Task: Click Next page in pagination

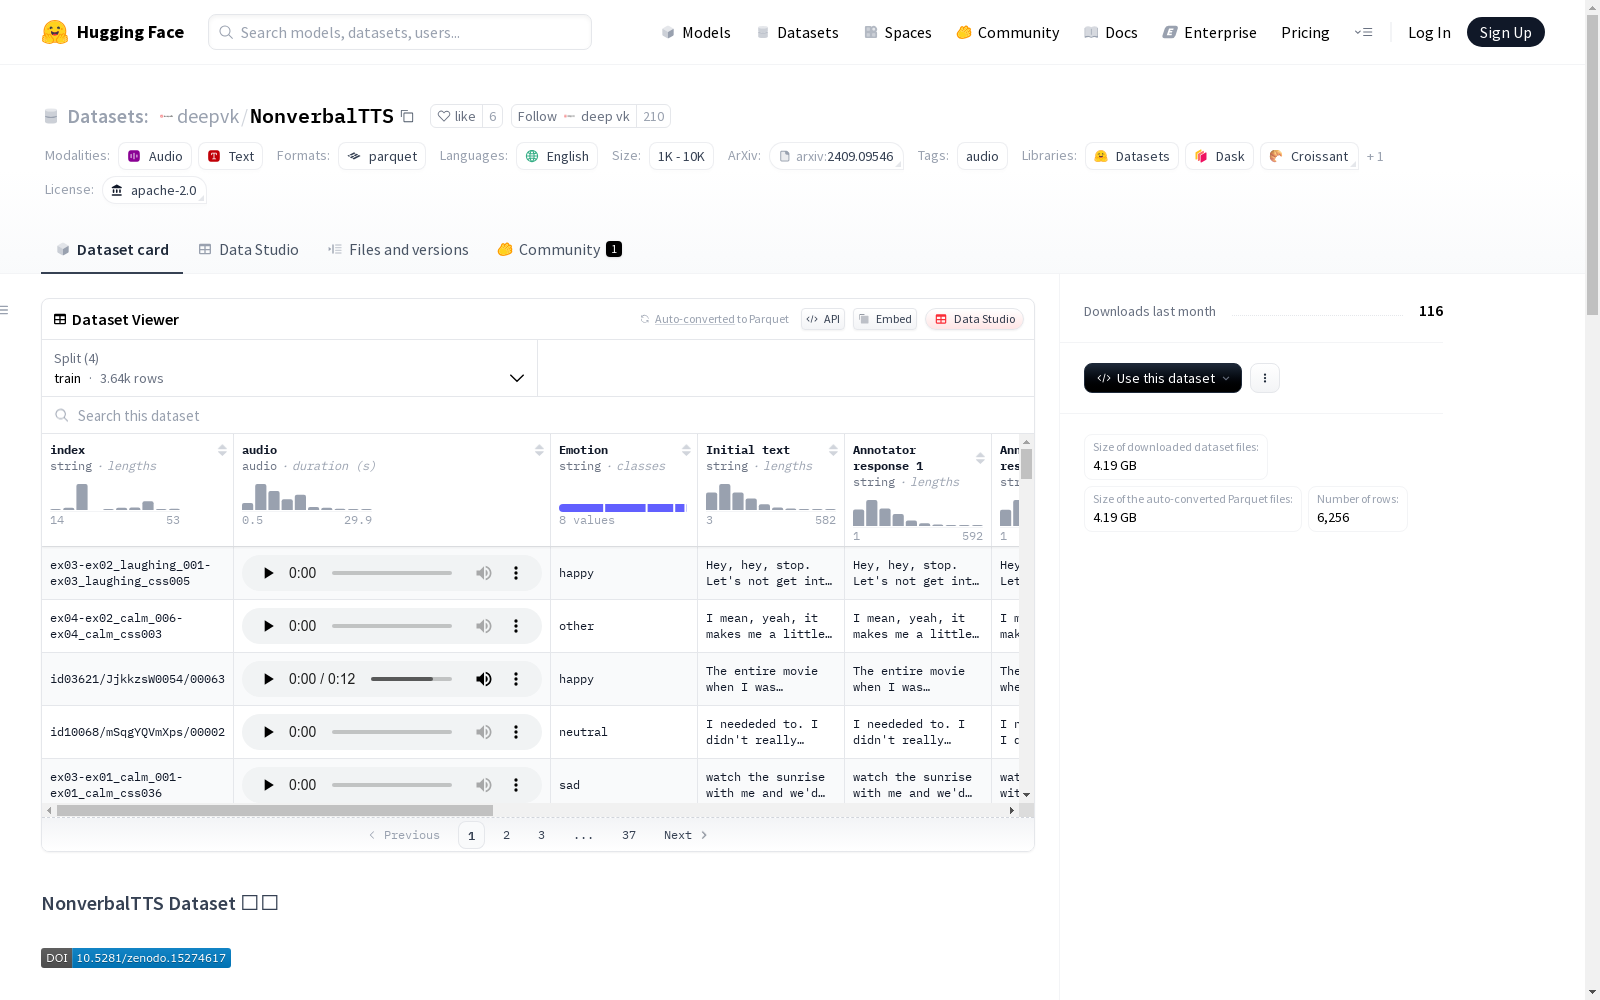Action: [686, 835]
